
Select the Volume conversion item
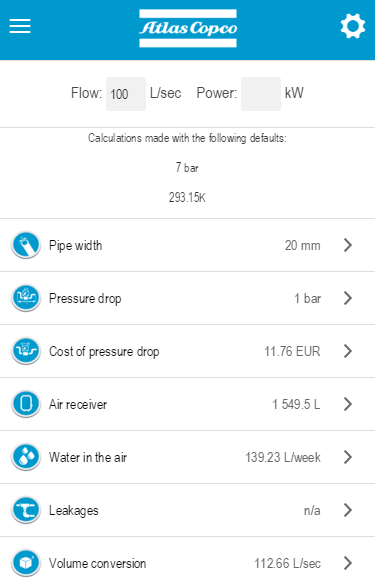(188, 563)
